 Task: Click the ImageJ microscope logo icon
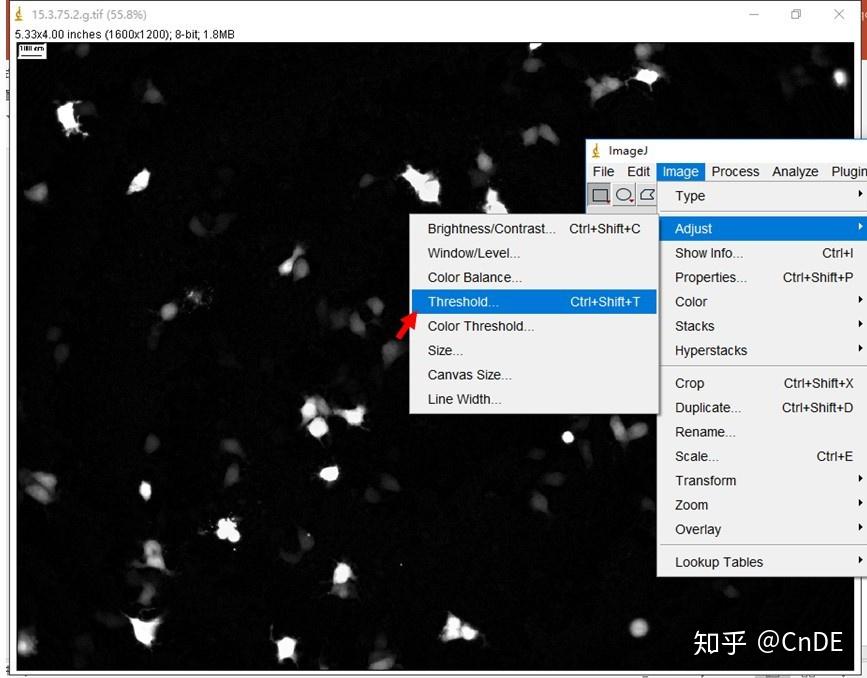(597, 151)
